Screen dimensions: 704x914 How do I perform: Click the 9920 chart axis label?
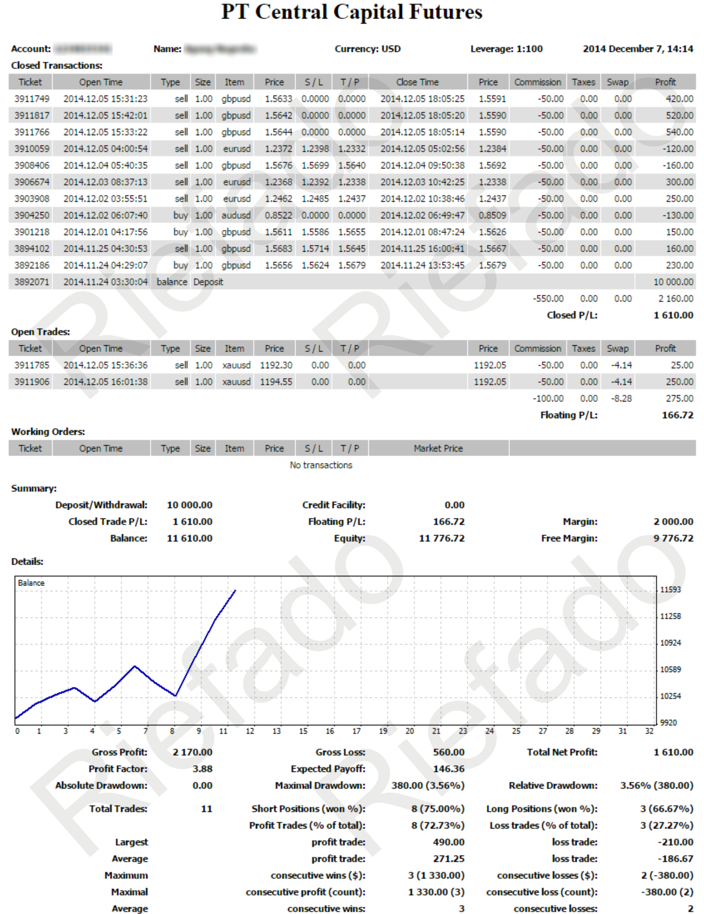click(668, 723)
